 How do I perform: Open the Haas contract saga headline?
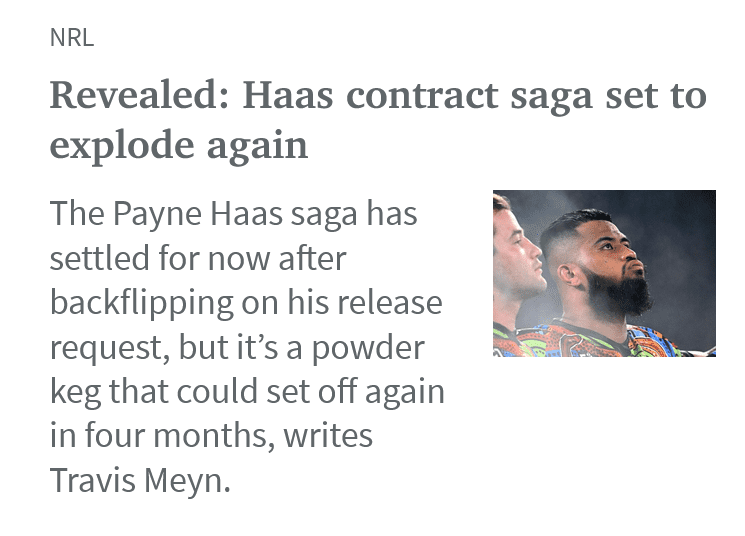(378, 120)
